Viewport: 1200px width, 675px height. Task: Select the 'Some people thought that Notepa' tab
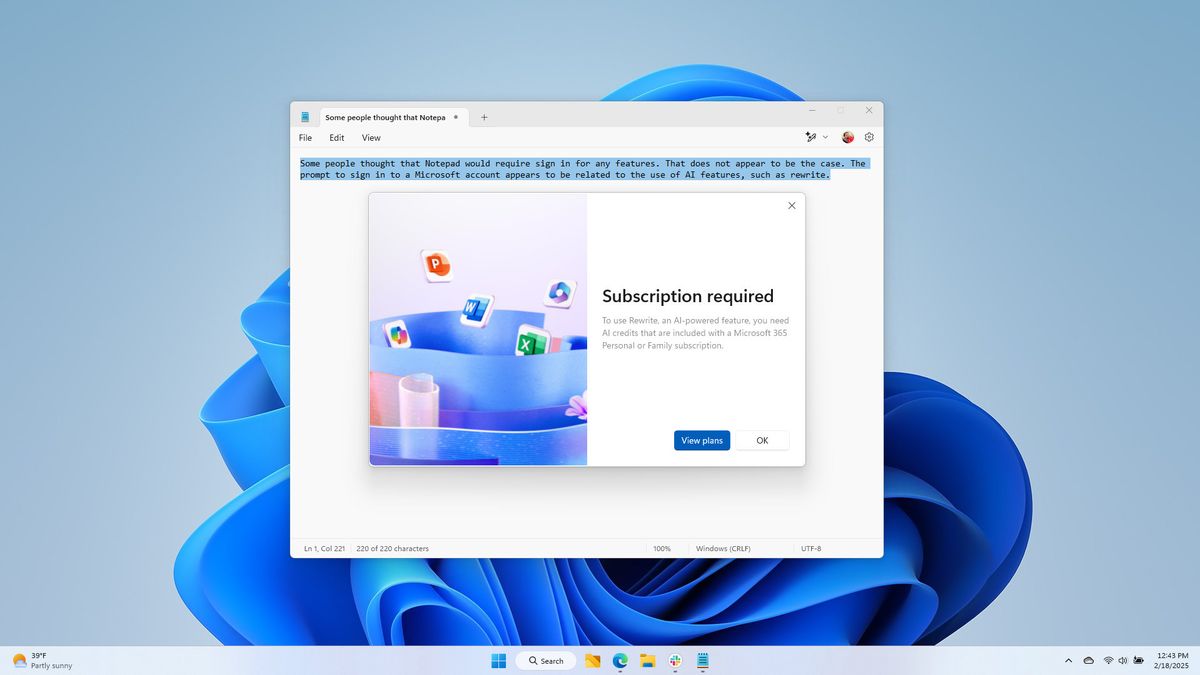click(x=385, y=117)
